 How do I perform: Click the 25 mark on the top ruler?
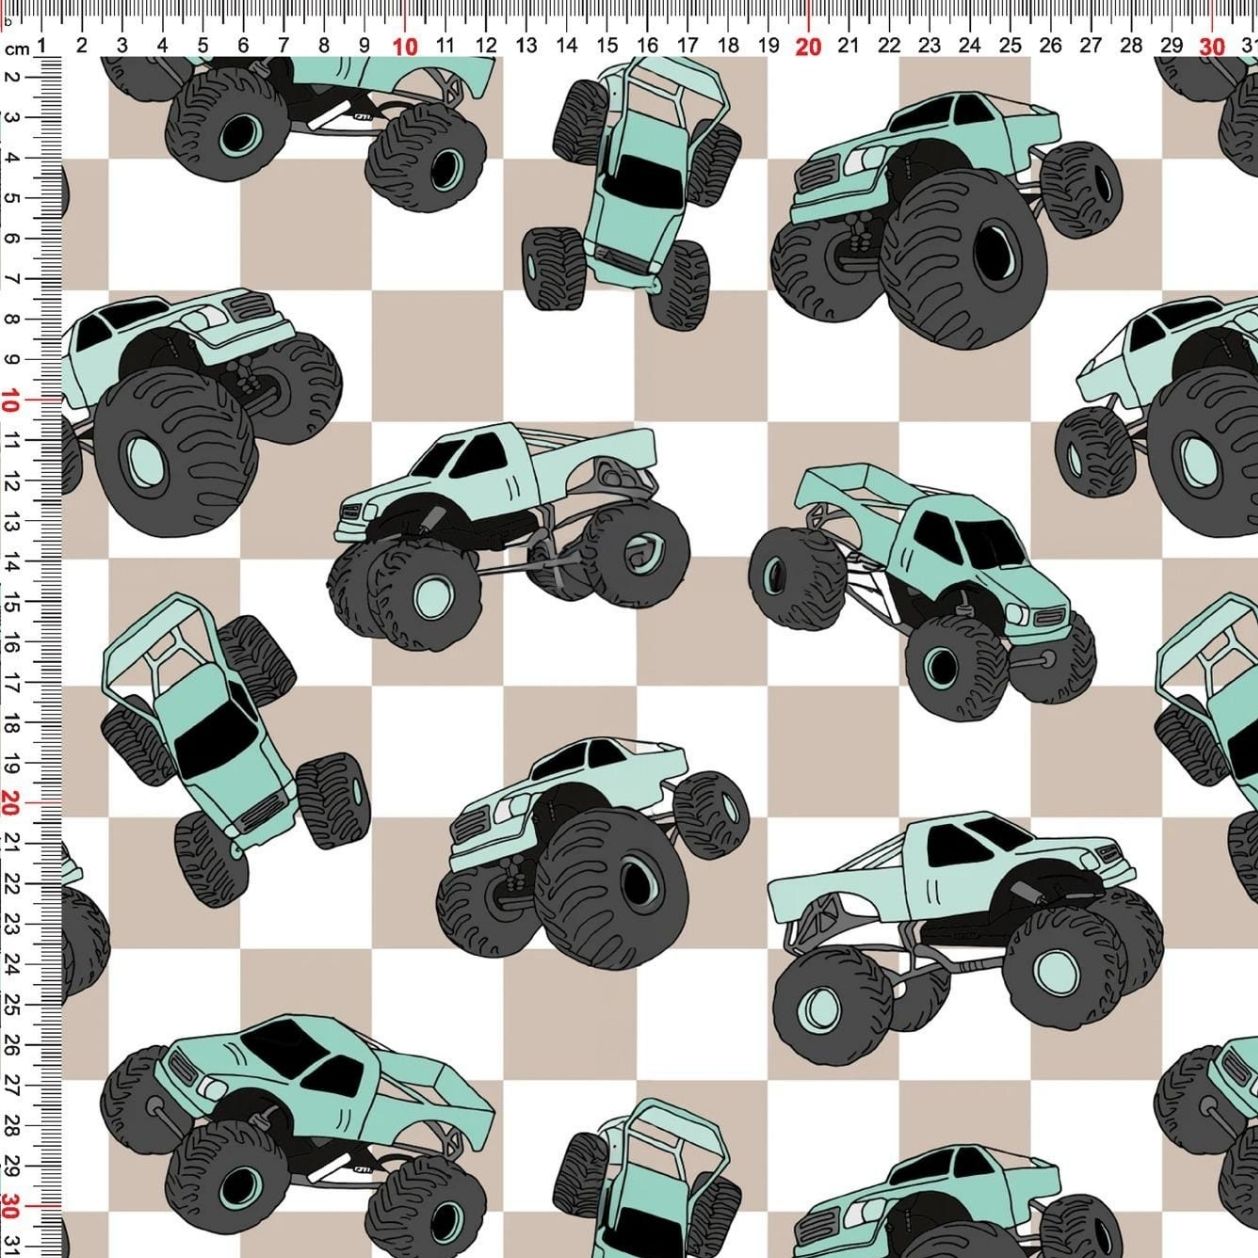pyautogui.click(x=1010, y=46)
